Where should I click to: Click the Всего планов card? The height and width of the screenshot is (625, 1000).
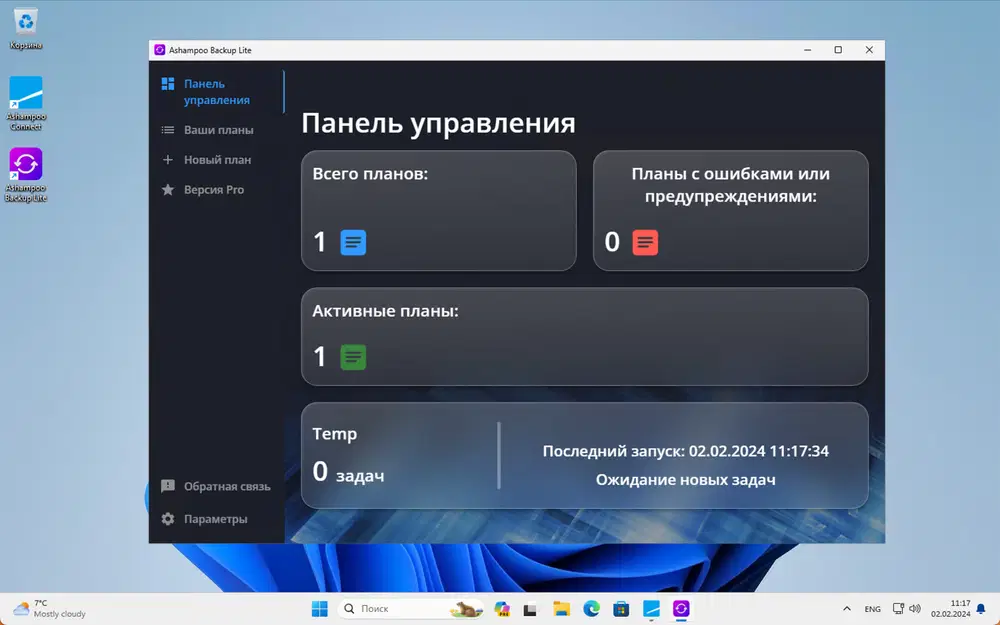tap(439, 211)
